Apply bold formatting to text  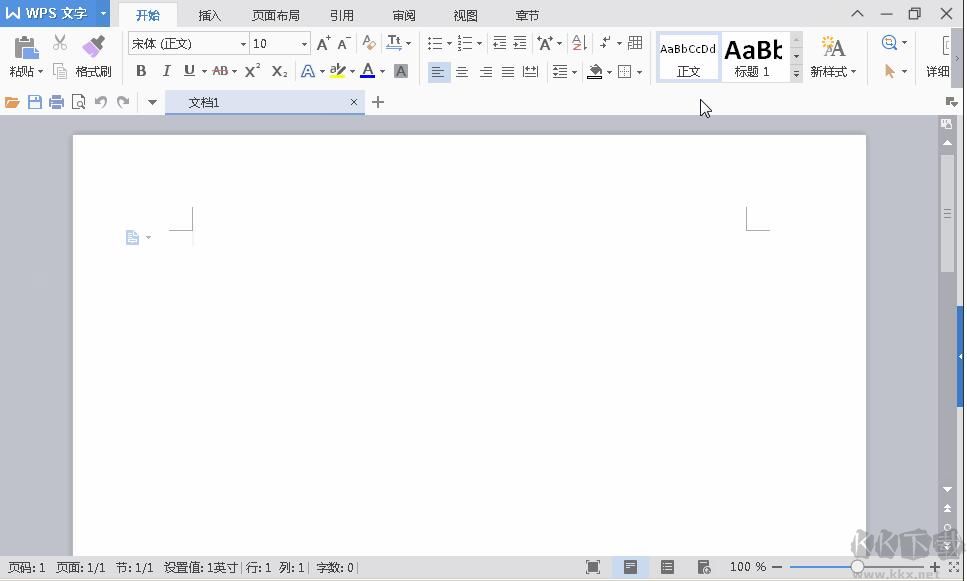(141, 71)
